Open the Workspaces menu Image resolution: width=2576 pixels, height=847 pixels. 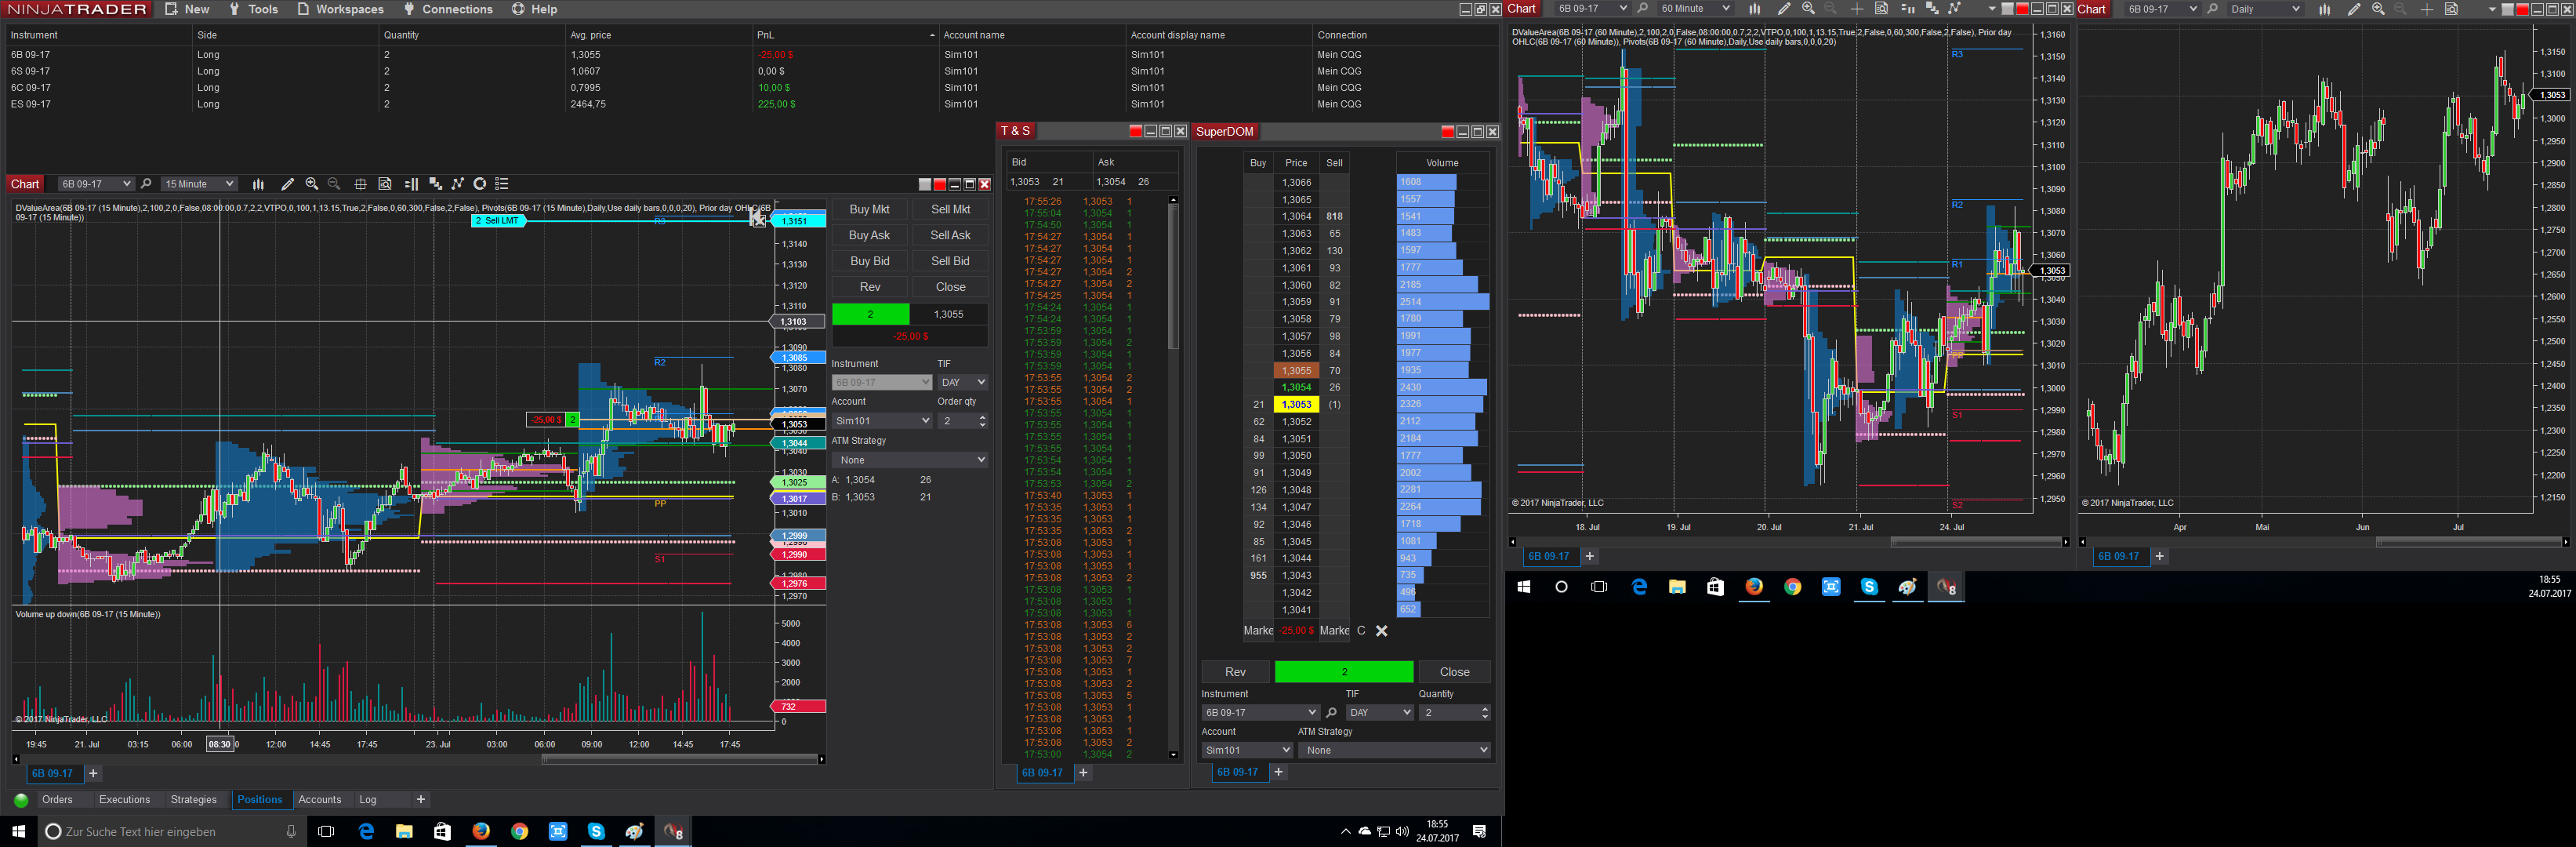click(x=341, y=9)
